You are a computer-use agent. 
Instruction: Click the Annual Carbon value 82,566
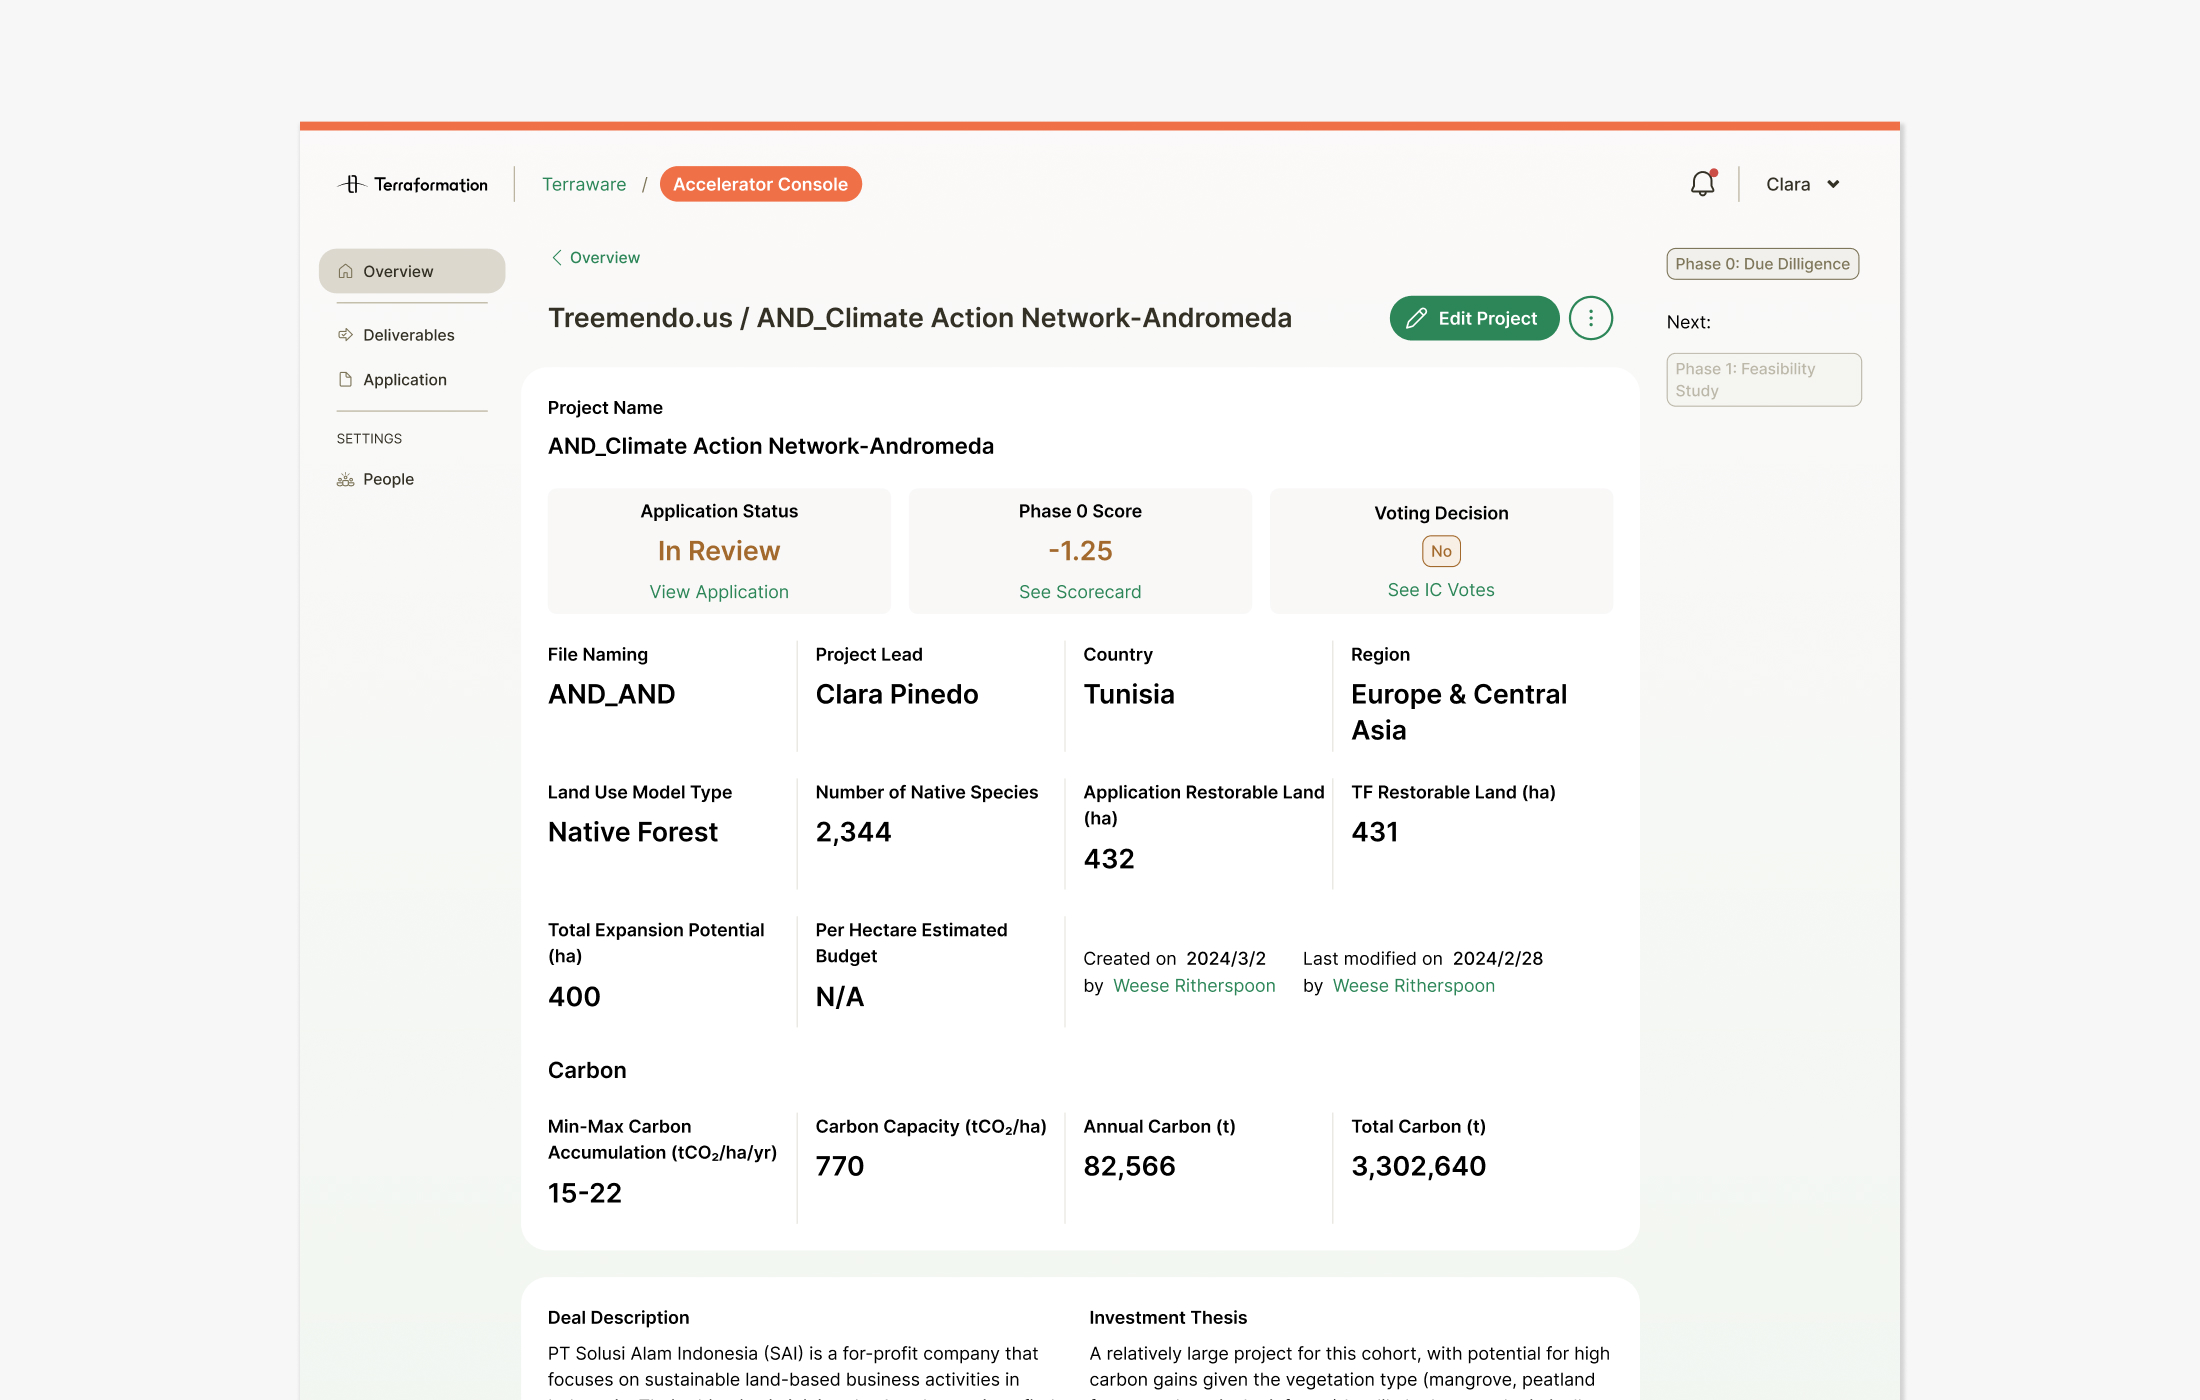[1130, 1166]
